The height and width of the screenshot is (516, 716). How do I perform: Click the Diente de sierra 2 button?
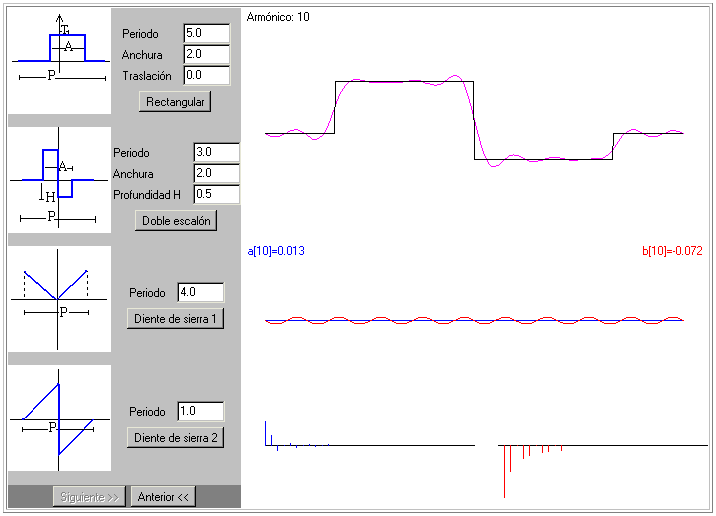coord(175,438)
